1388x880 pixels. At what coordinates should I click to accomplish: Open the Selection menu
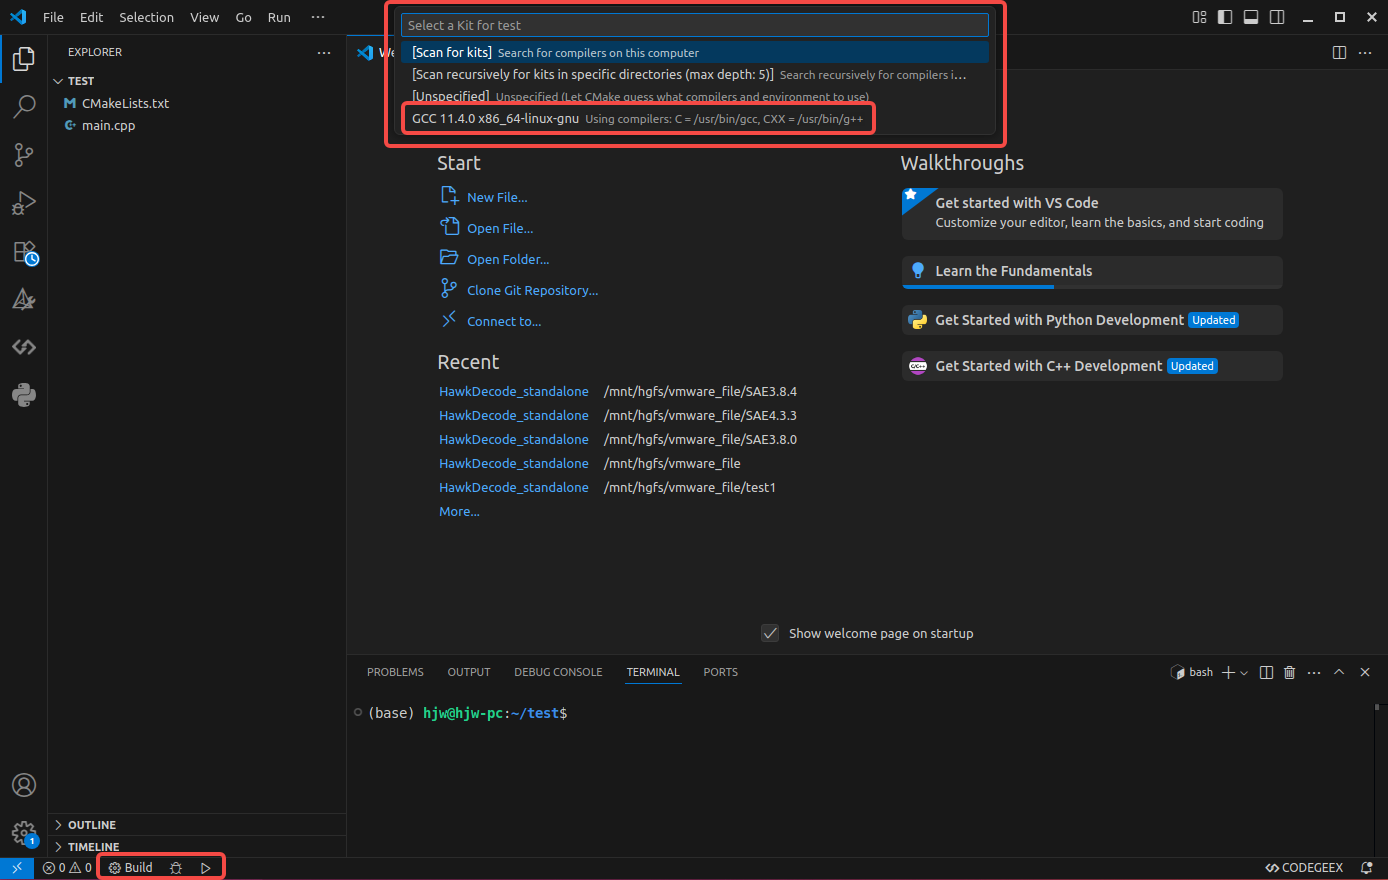point(146,17)
